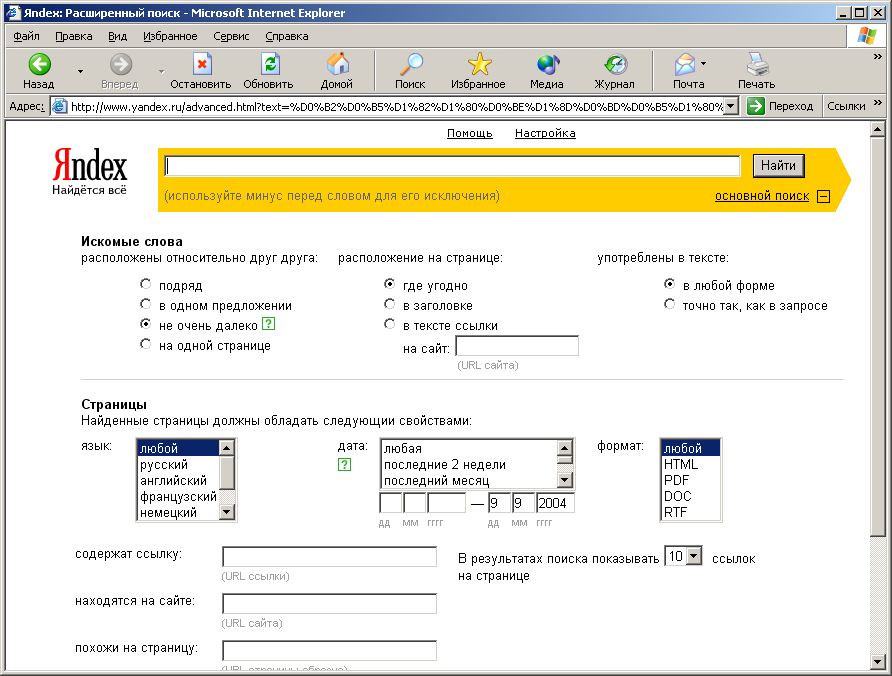Click the help question mark under 'дата'
This screenshot has width=892, height=676.
[x=344, y=464]
